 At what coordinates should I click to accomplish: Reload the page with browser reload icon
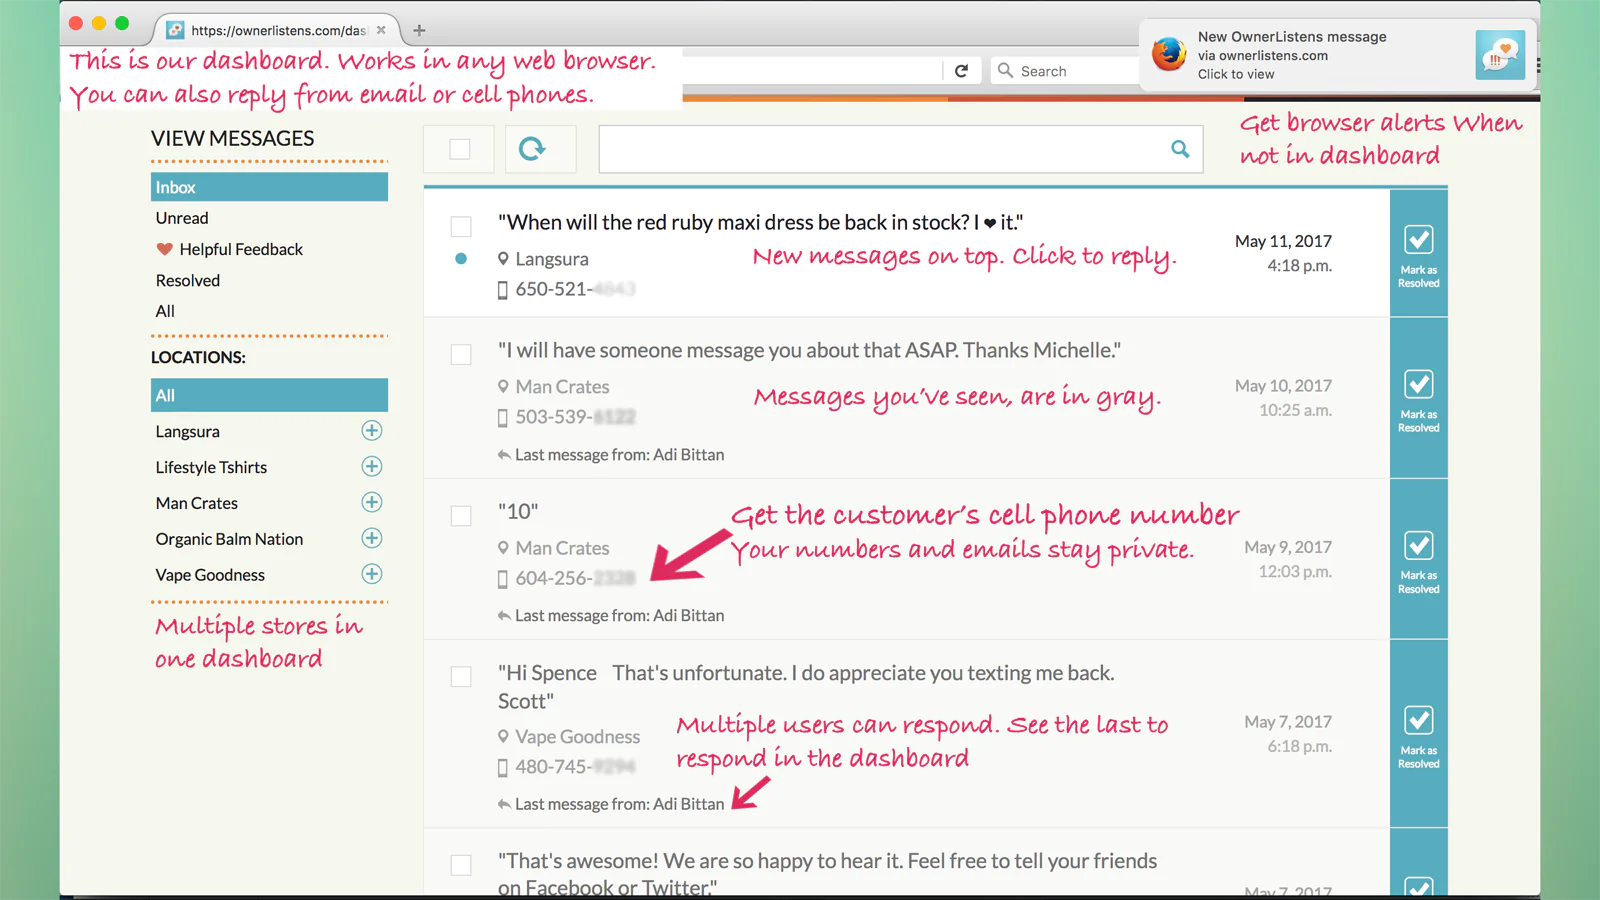coord(961,71)
